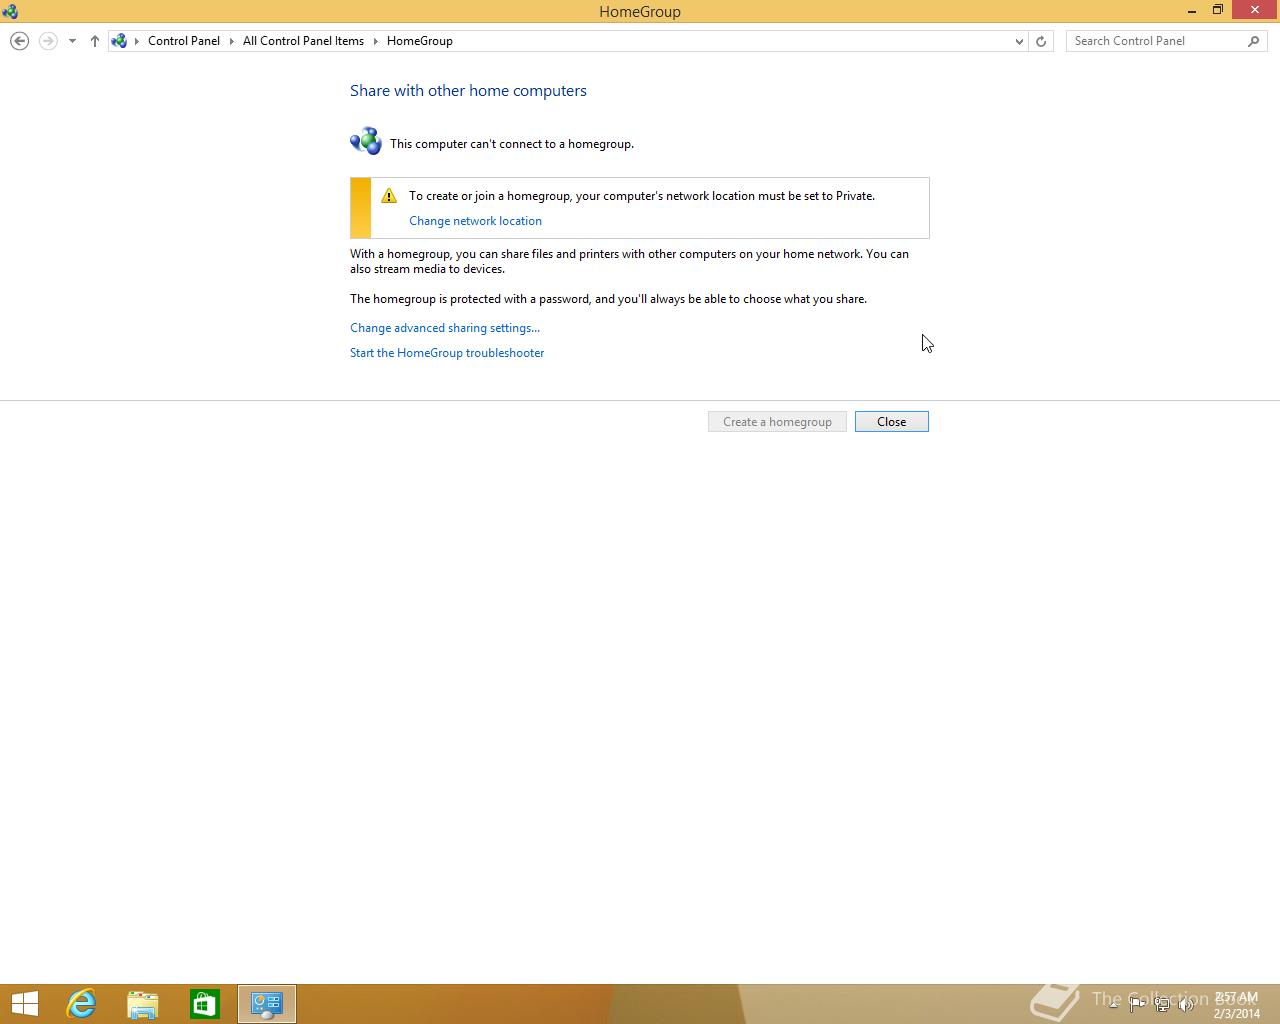Viewport: 1280px width, 1024px height.
Task: Minimize the HomeGroup window
Action: point(1192,11)
